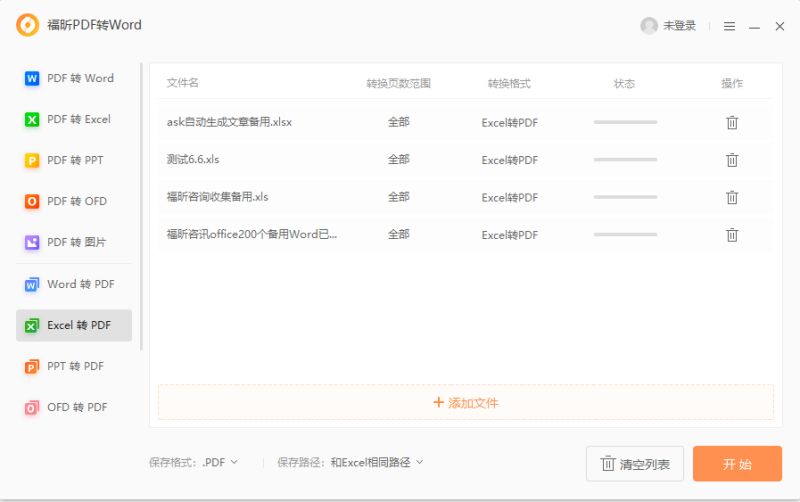Screen dimensions: 800x502
Task: Go to Word 转 PDF tab
Action: point(73,284)
